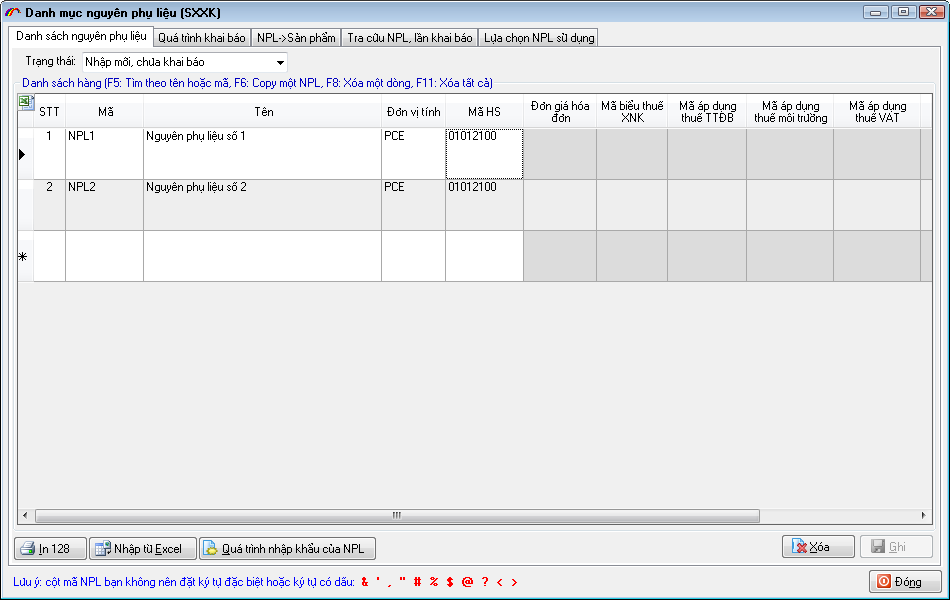Click the application icon in title bar
The image size is (950, 600).
pos(13,12)
